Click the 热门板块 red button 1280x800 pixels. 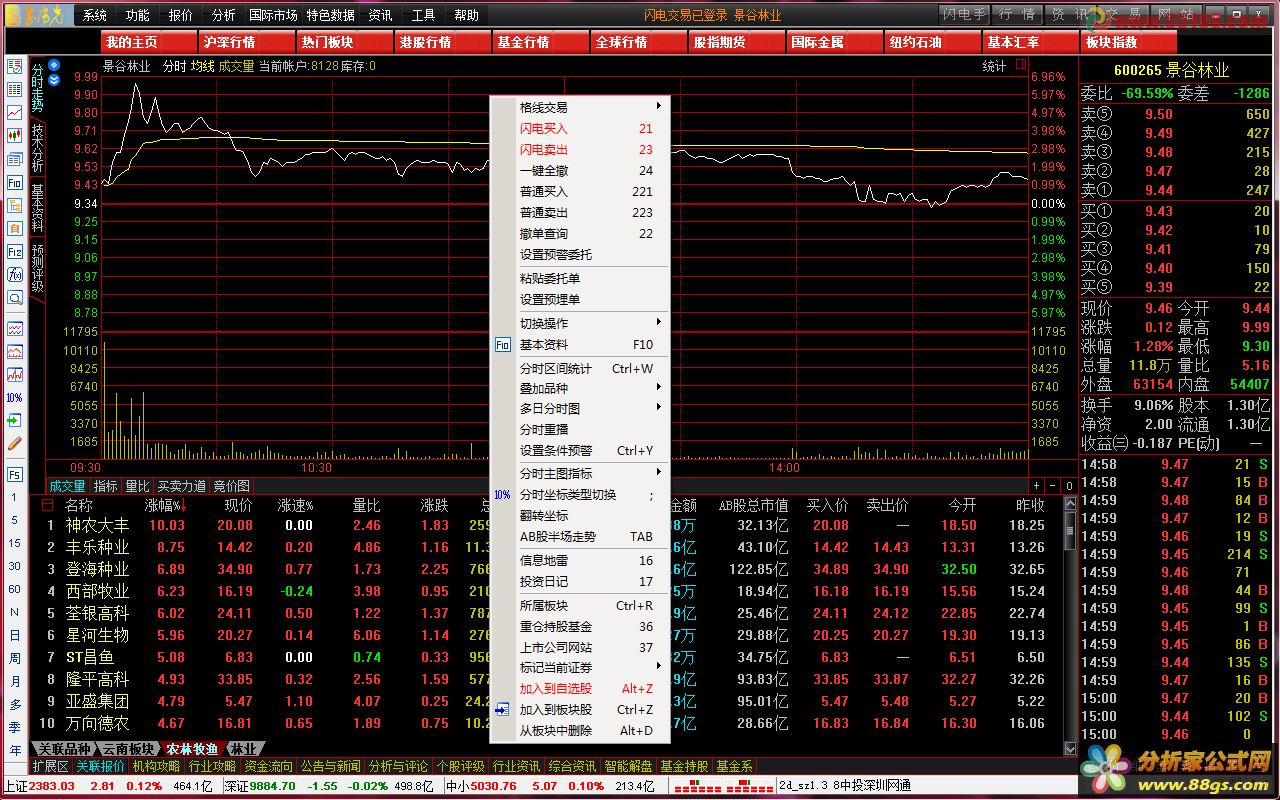345,42
